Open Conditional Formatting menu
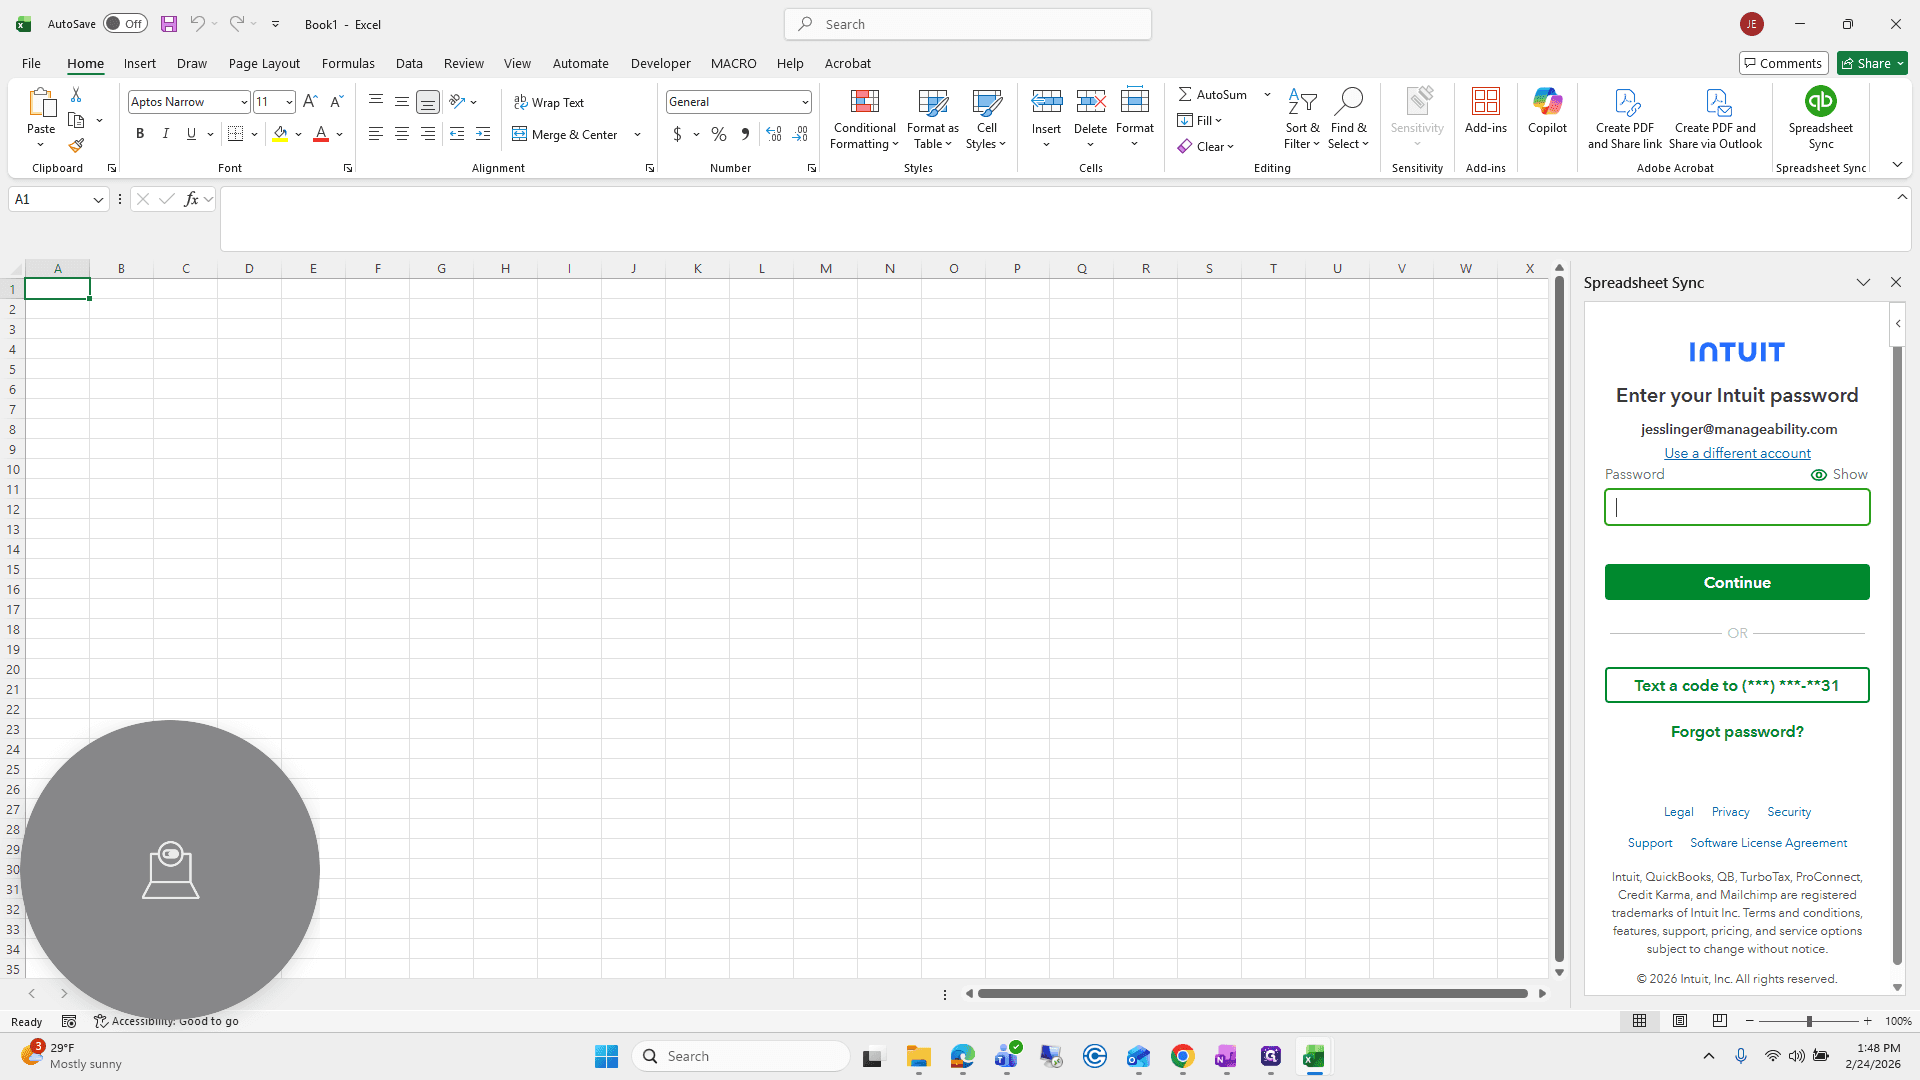 pyautogui.click(x=864, y=118)
